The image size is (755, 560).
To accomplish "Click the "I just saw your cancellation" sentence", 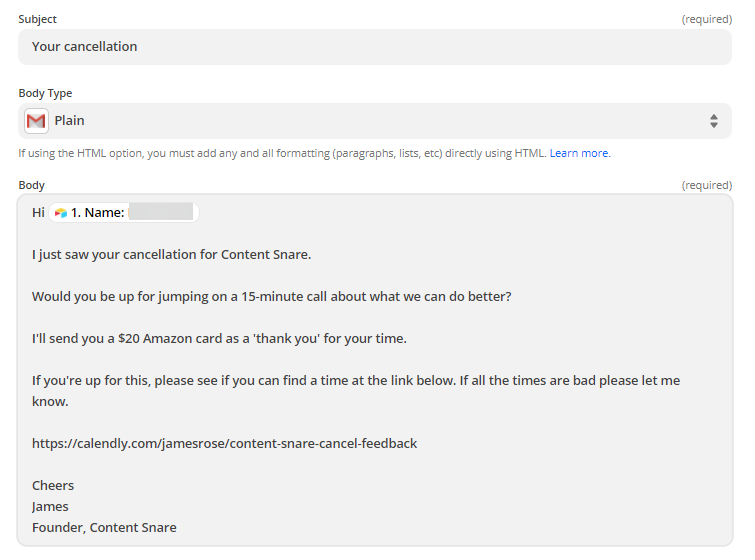I will [171, 255].
